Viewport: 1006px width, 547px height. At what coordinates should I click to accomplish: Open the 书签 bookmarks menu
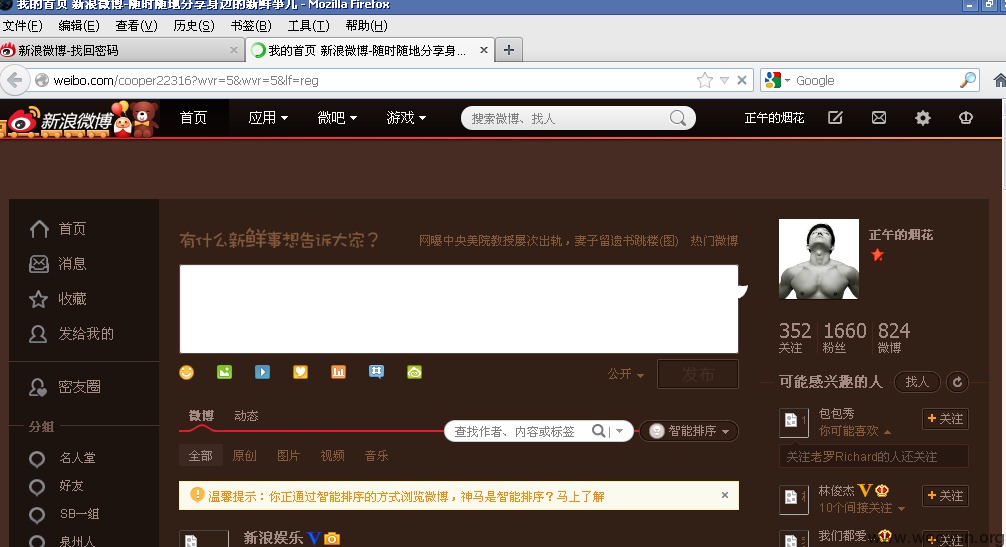coord(251,26)
